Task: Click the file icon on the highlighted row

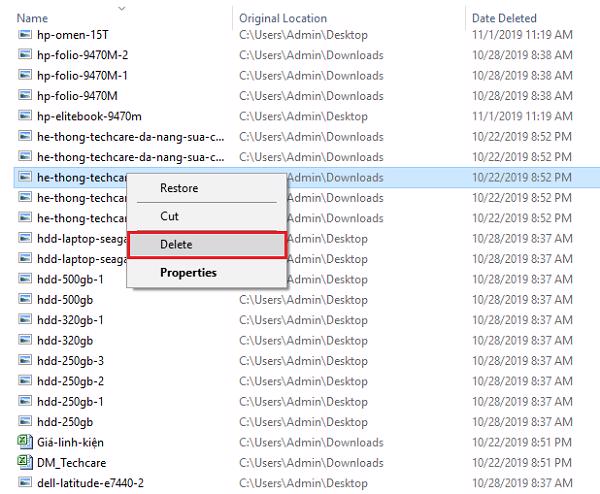Action: (25, 177)
